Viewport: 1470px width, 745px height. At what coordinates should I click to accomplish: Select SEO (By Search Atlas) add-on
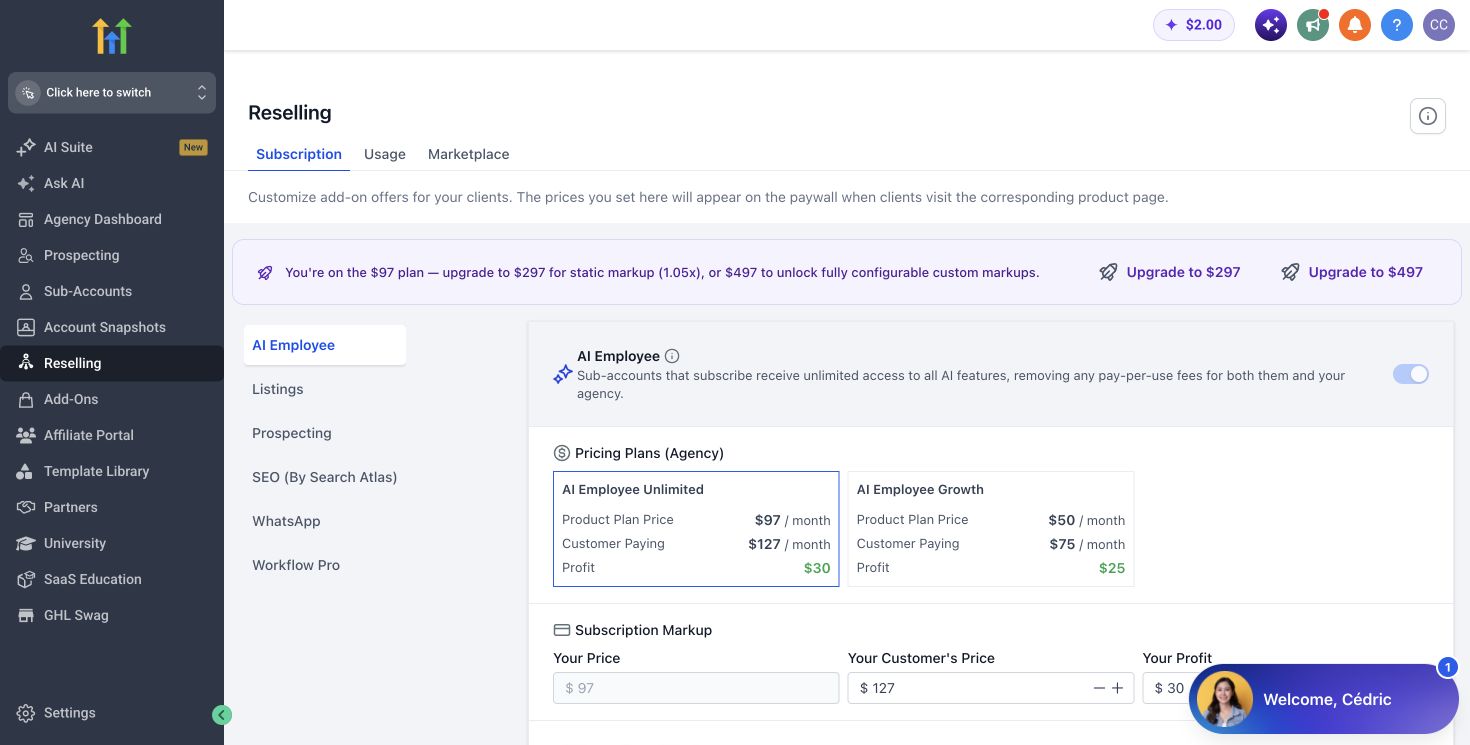click(325, 477)
